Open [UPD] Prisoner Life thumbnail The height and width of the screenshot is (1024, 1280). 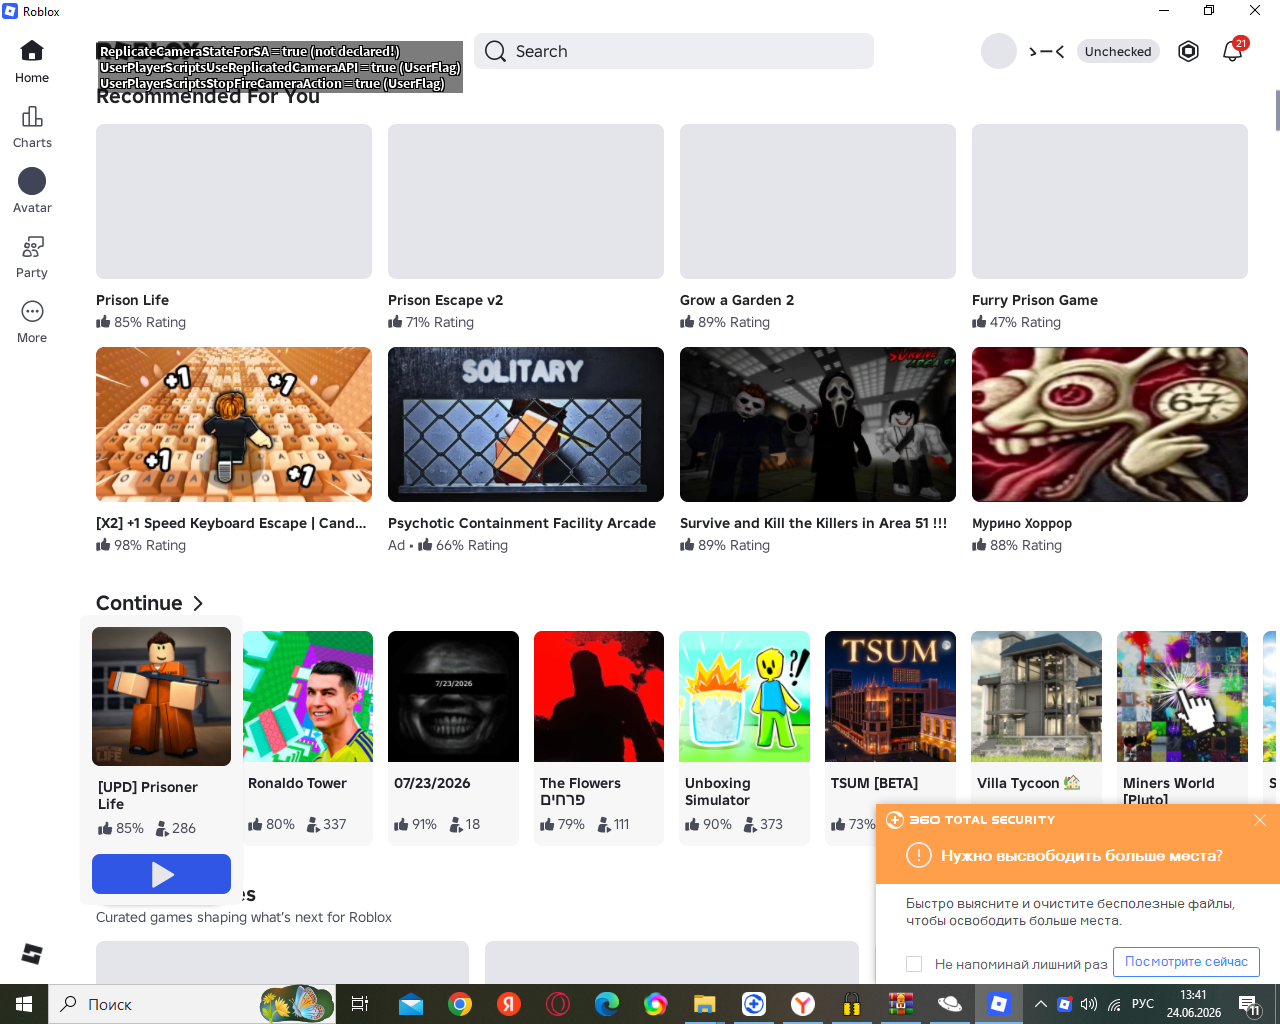(x=161, y=696)
